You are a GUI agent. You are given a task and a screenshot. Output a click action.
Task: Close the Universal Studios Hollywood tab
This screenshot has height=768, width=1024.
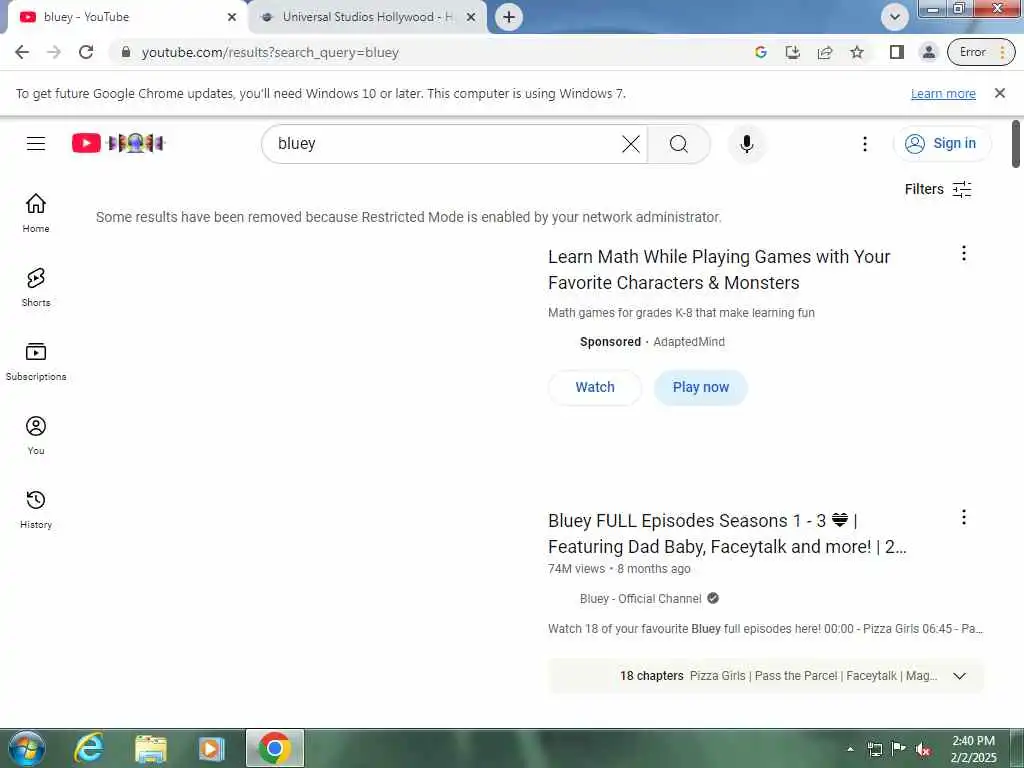pos(471,17)
